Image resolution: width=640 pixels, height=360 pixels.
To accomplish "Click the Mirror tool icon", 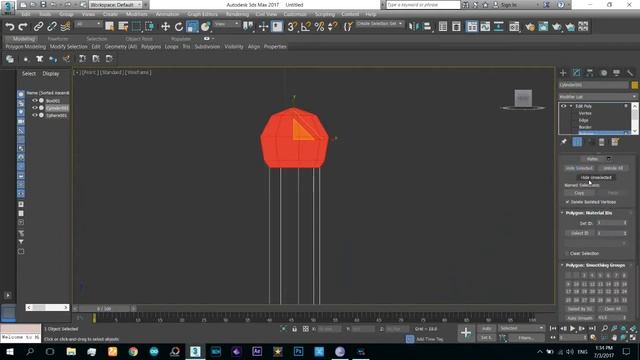I will click(x=414, y=27).
